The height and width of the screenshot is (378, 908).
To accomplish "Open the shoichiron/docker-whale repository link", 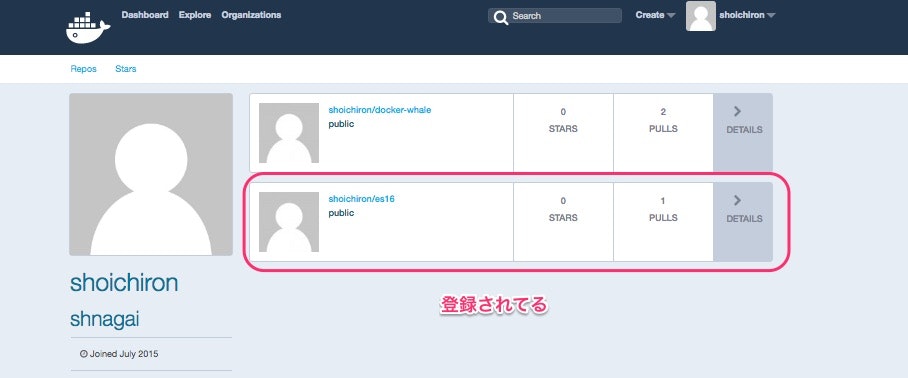I will [x=380, y=110].
